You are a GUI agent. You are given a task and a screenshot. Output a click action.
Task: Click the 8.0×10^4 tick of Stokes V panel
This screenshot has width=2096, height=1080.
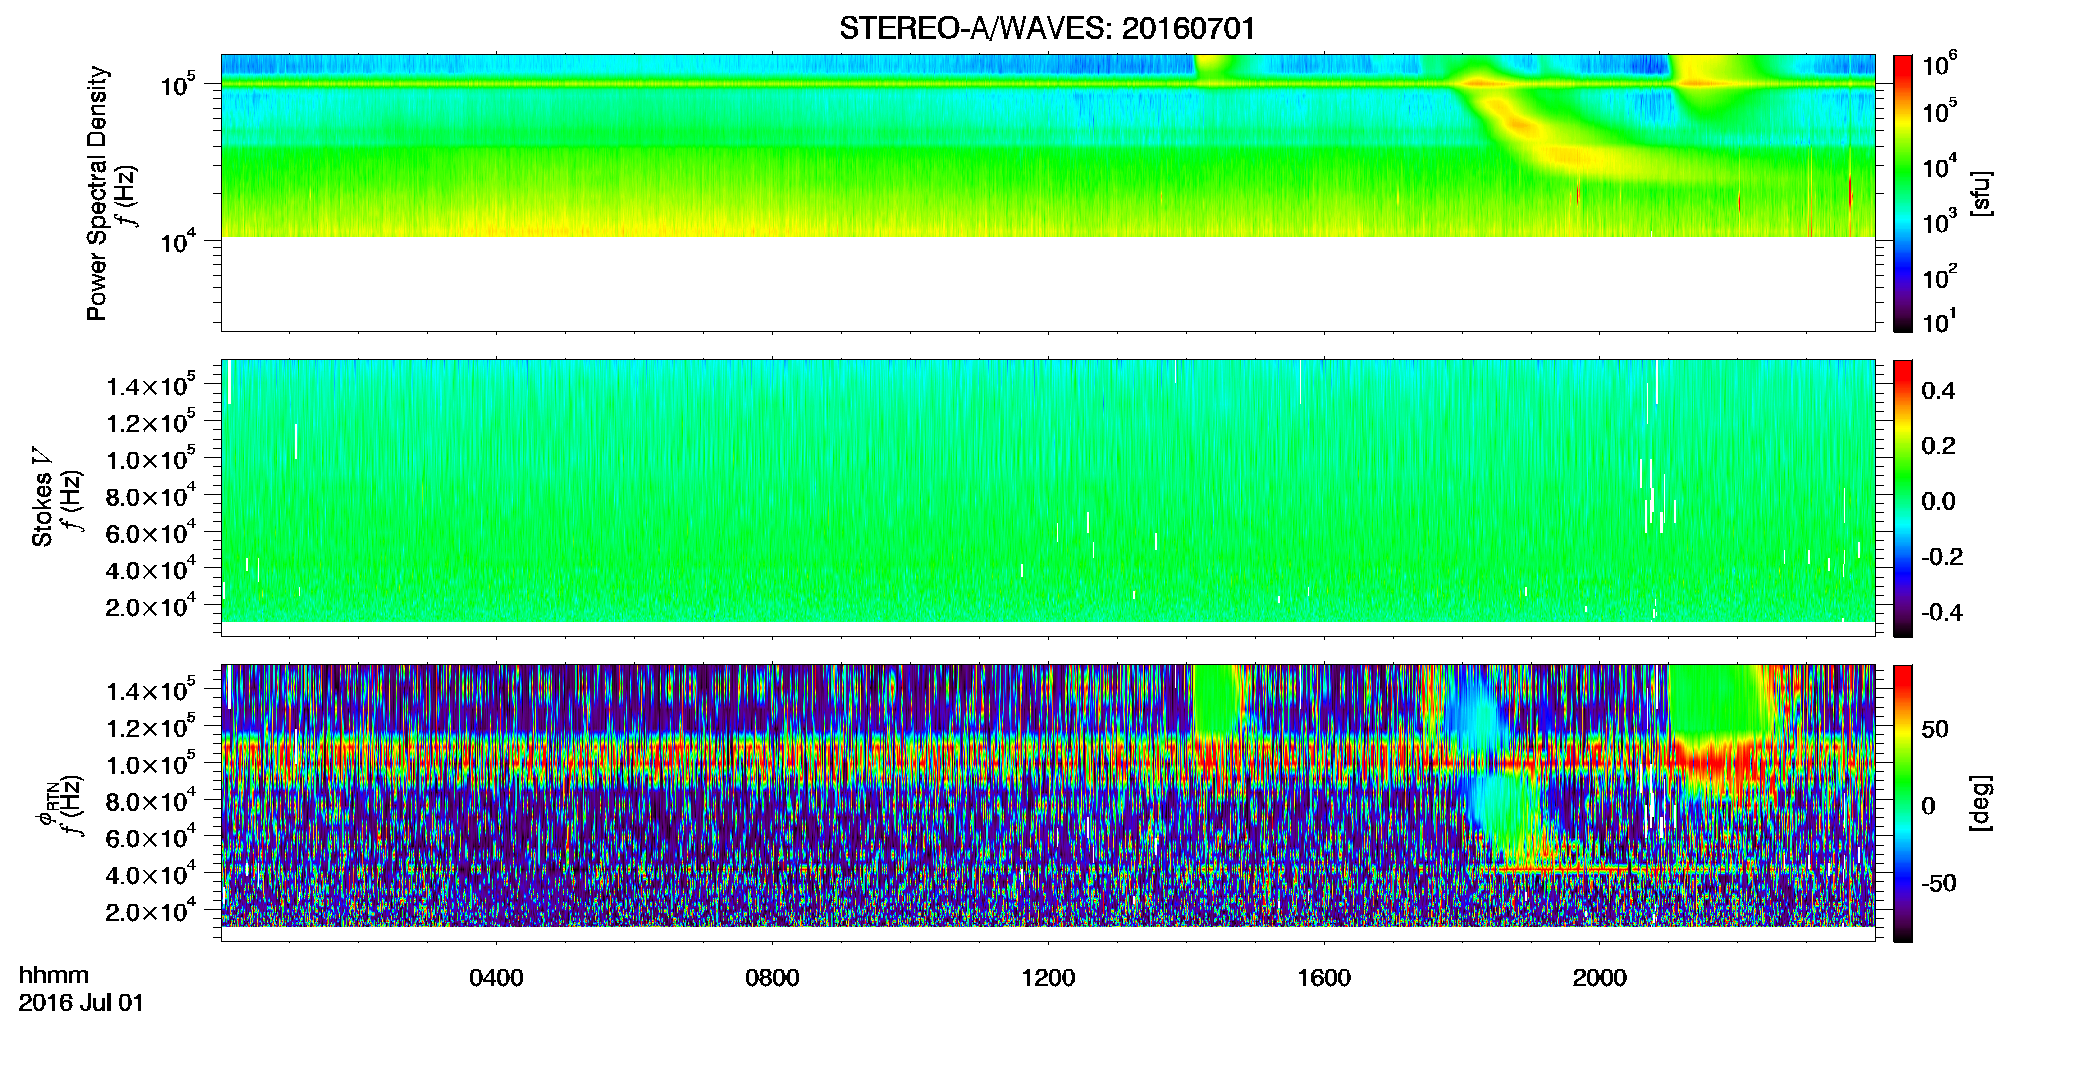click(152, 495)
